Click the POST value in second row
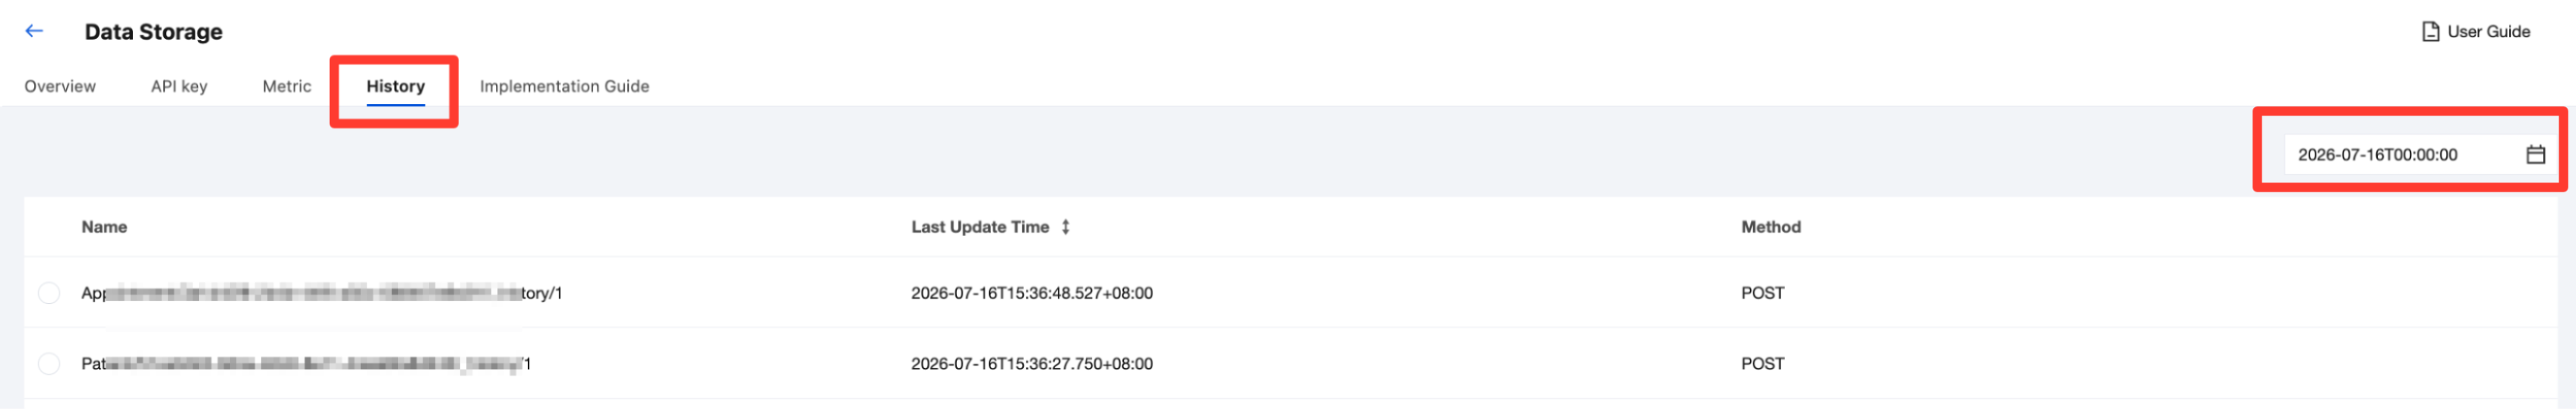The width and height of the screenshot is (2576, 409). pyautogui.click(x=1762, y=364)
